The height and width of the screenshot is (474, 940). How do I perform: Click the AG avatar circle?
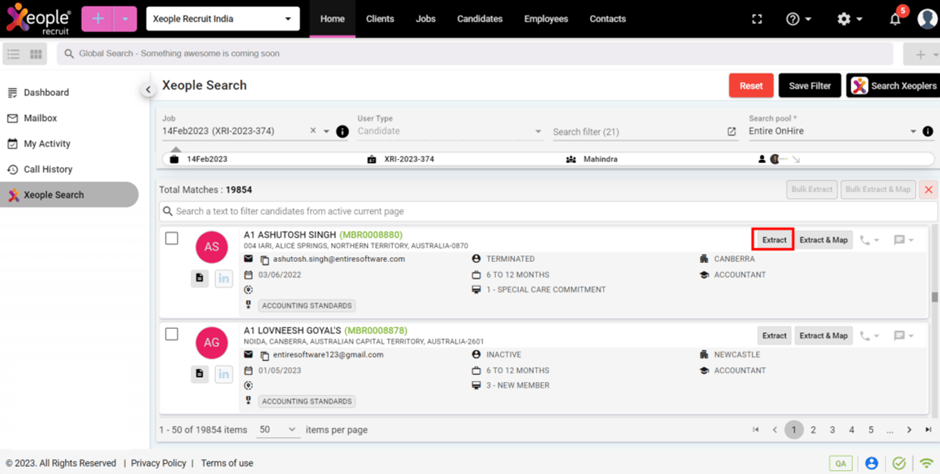(x=212, y=343)
